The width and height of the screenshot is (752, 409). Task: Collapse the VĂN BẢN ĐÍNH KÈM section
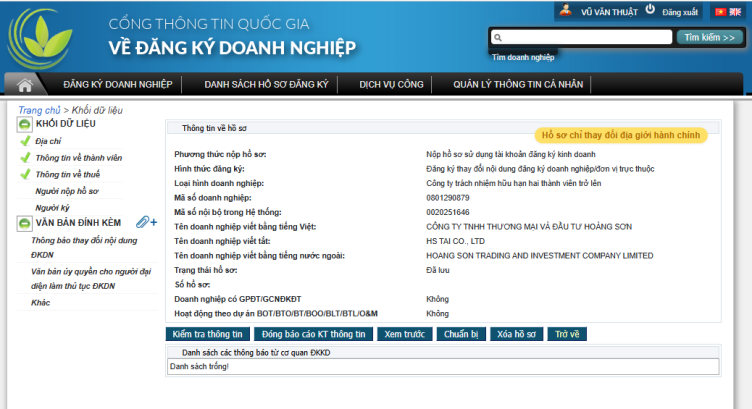coord(25,223)
